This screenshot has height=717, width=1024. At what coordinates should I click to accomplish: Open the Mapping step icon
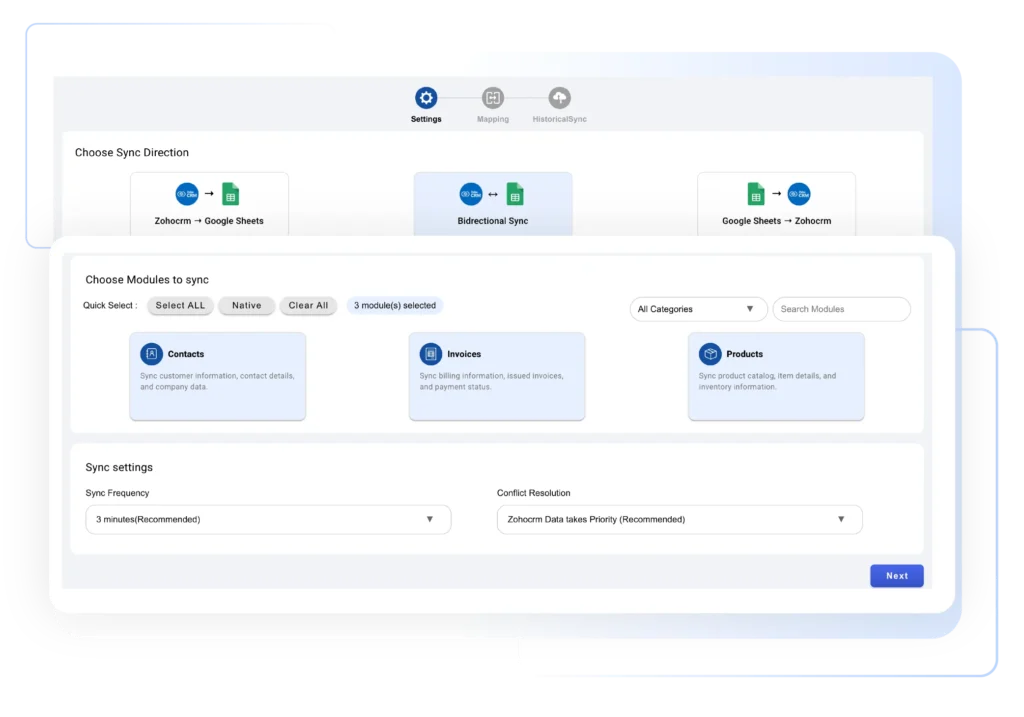[492, 97]
